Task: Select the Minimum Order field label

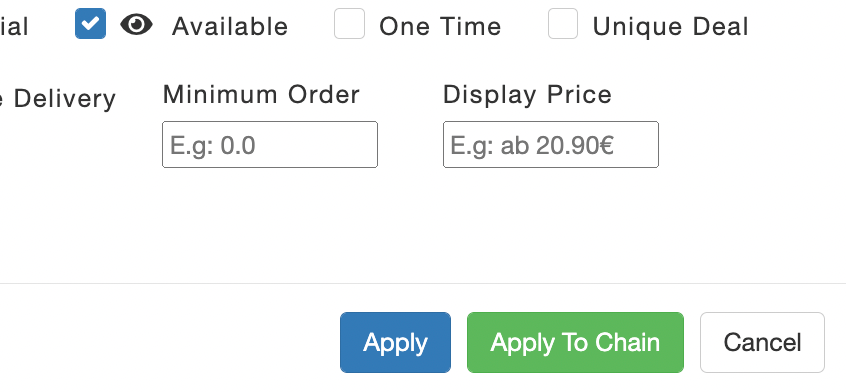Action: click(261, 95)
